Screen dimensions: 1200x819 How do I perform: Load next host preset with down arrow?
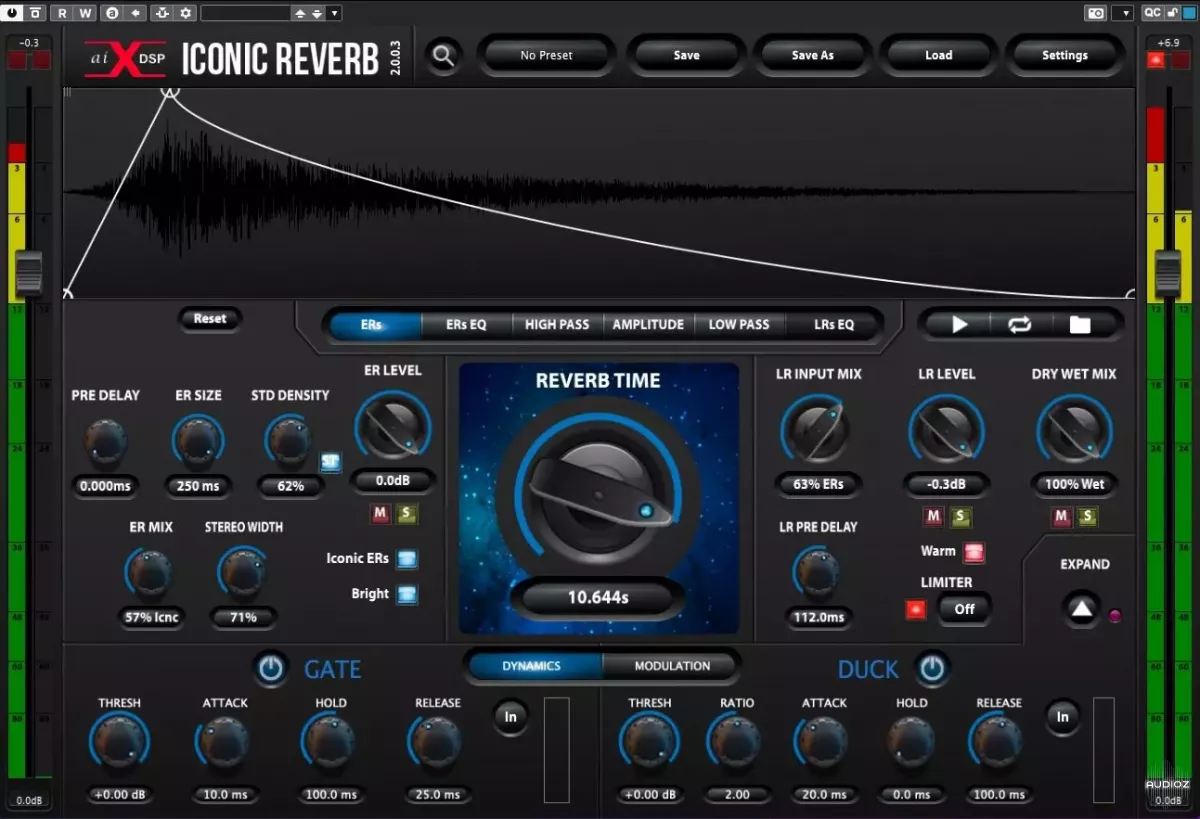[x=316, y=13]
